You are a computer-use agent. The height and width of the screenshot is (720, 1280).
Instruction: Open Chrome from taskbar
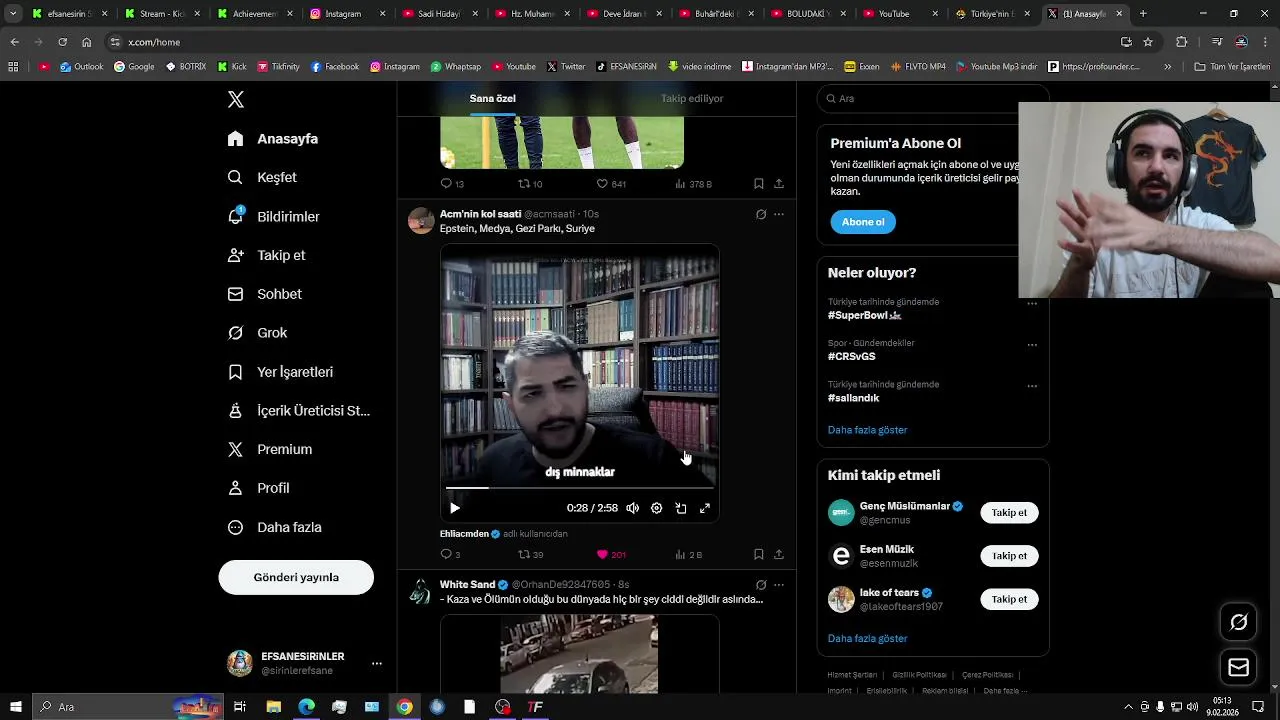tap(404, 707)
